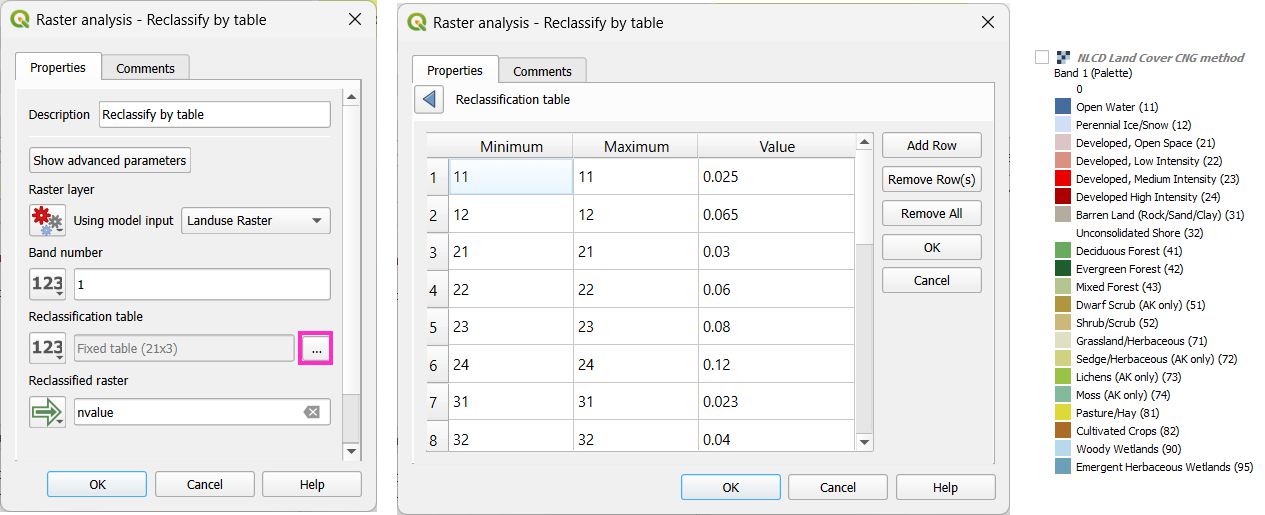
Task: Select the Value cell containing 0.025
Action: pyautogui.click(x=776, y=177)
